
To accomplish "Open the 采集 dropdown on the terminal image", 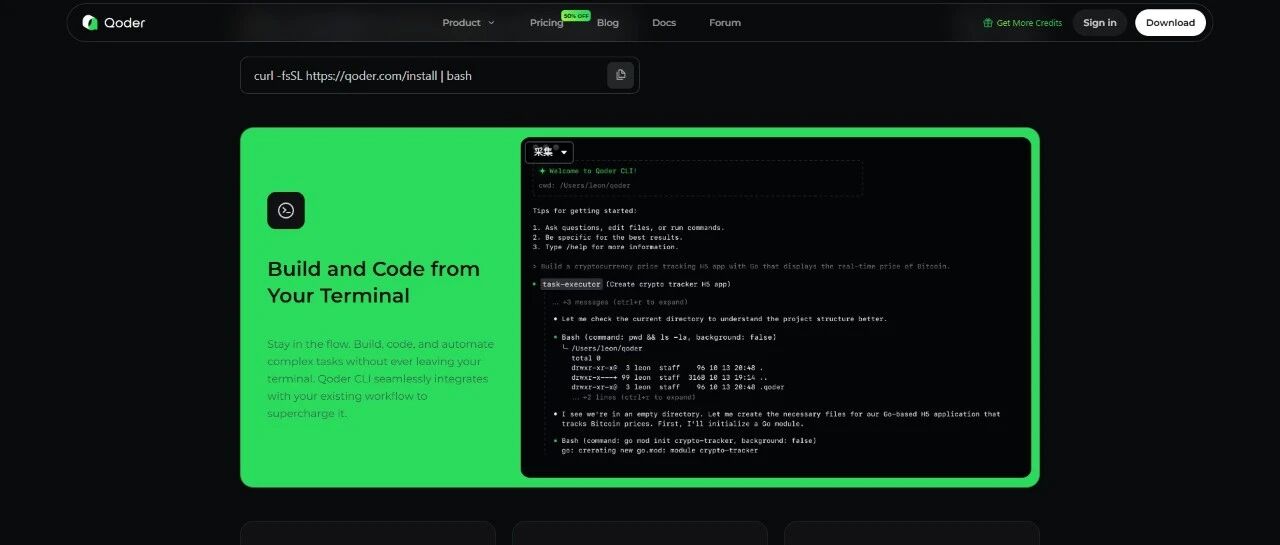I will point(550,152).
